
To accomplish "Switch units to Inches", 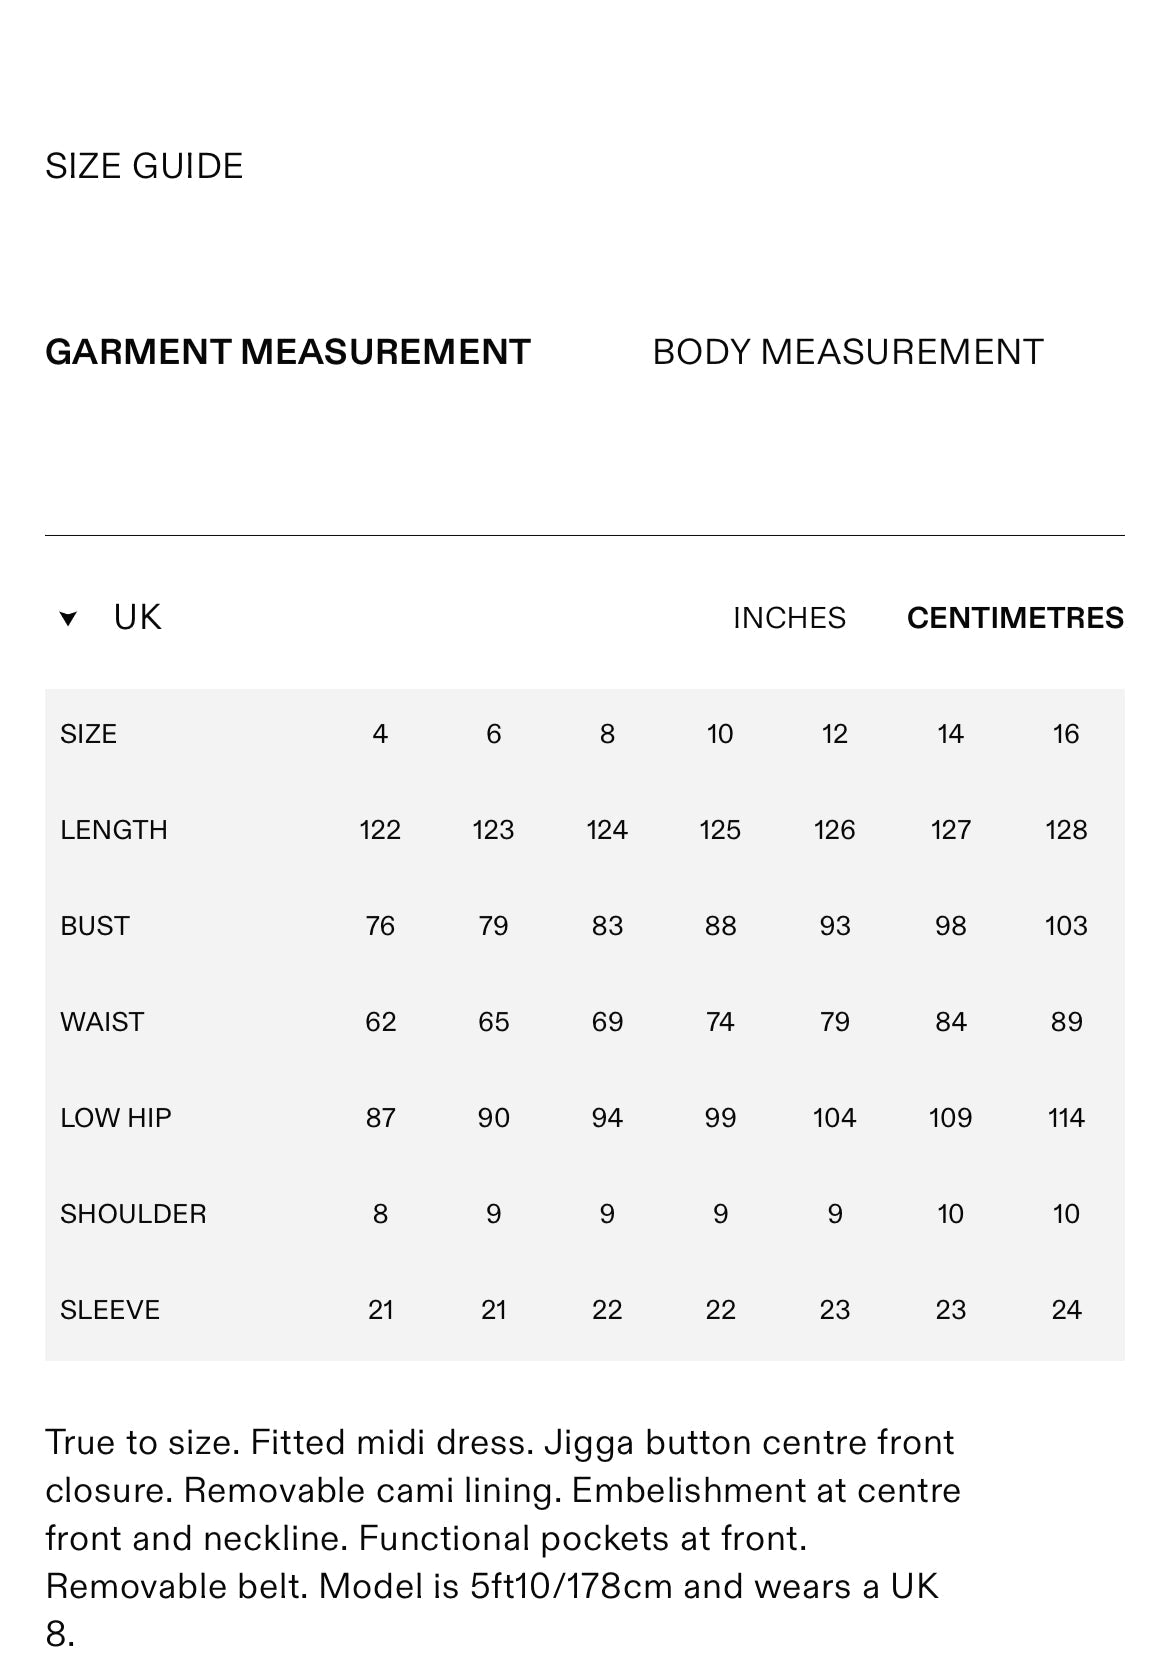I will click(x=789, y=618).
